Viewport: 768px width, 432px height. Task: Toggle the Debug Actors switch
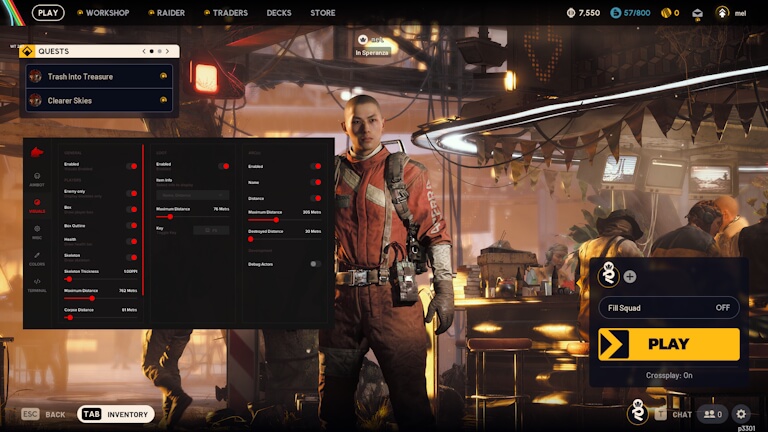(315, 264)
